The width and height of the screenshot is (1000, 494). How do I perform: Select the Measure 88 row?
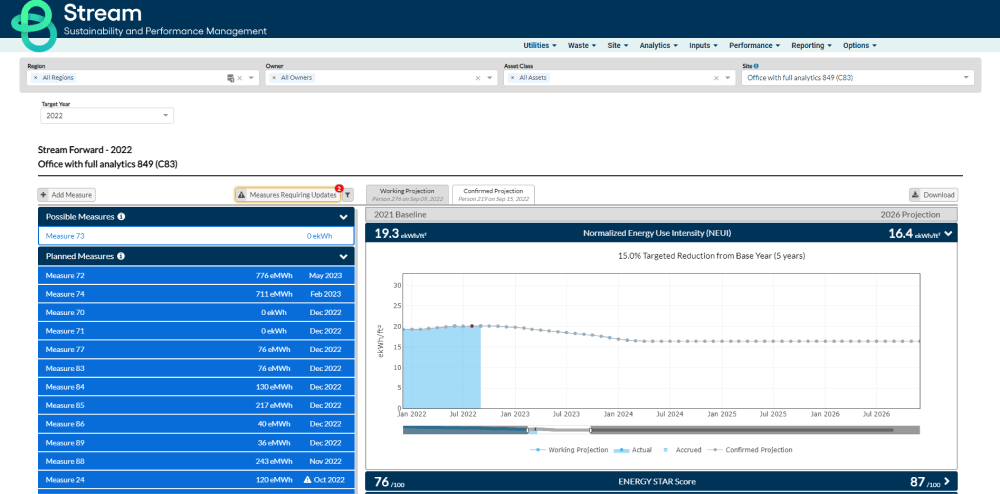pos(196,461)
